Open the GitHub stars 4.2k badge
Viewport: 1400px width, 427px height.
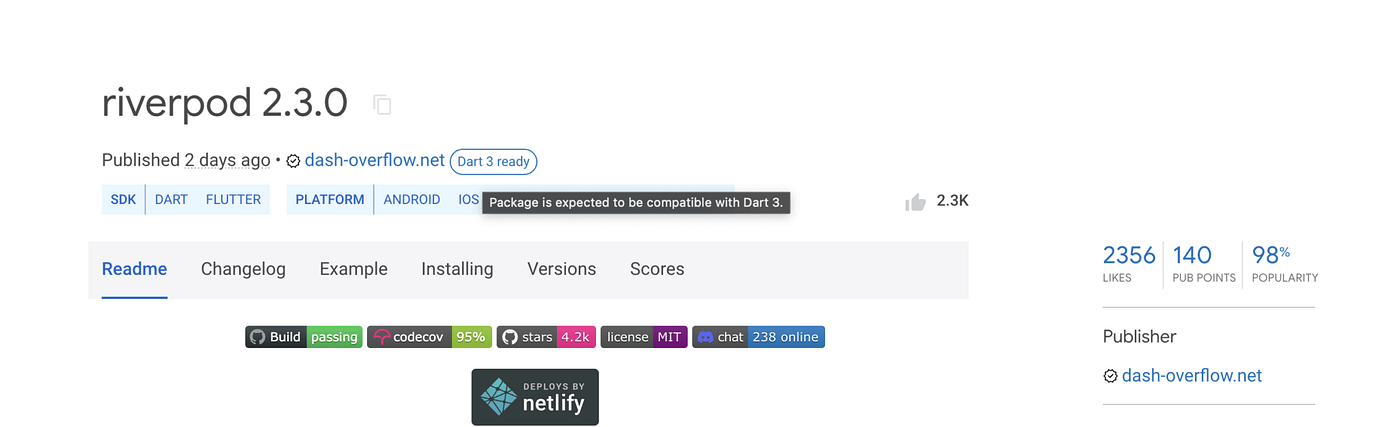click(x=546, y=337)
